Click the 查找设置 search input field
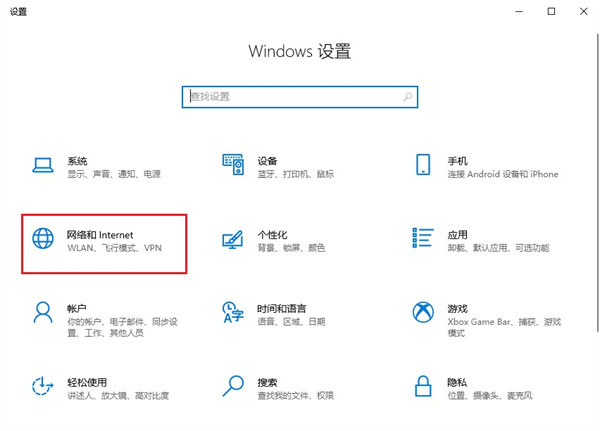Viewport: 600px width, 431px height. click(x=300, y=97)
